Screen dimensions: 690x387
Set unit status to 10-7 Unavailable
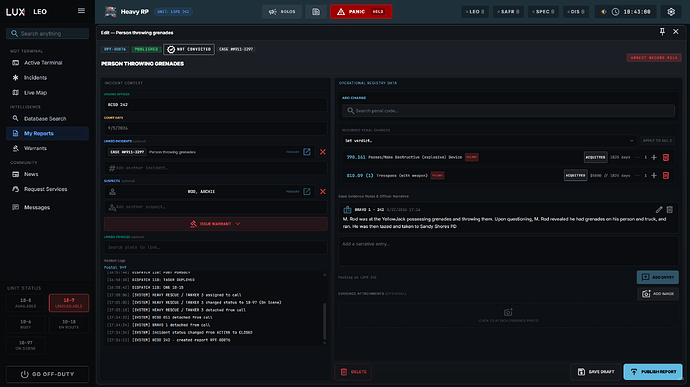(x=69, y=303)
